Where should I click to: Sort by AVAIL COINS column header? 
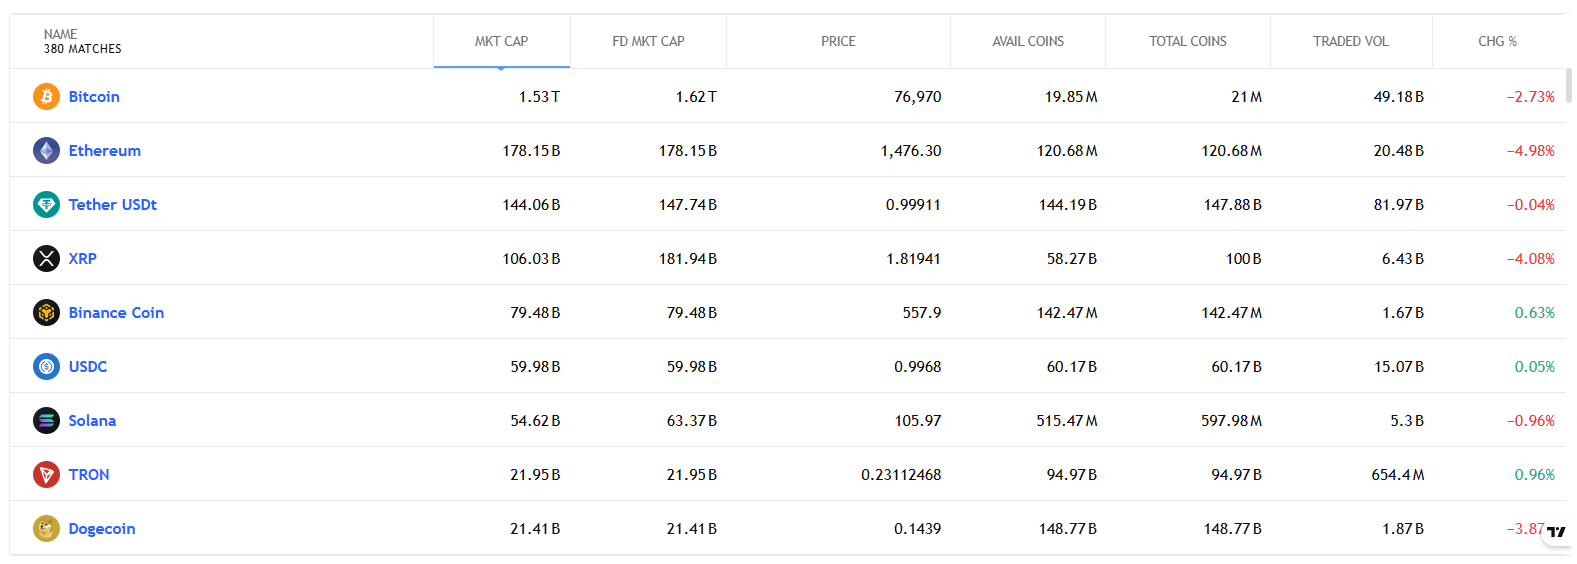(x=1027, y=42)
